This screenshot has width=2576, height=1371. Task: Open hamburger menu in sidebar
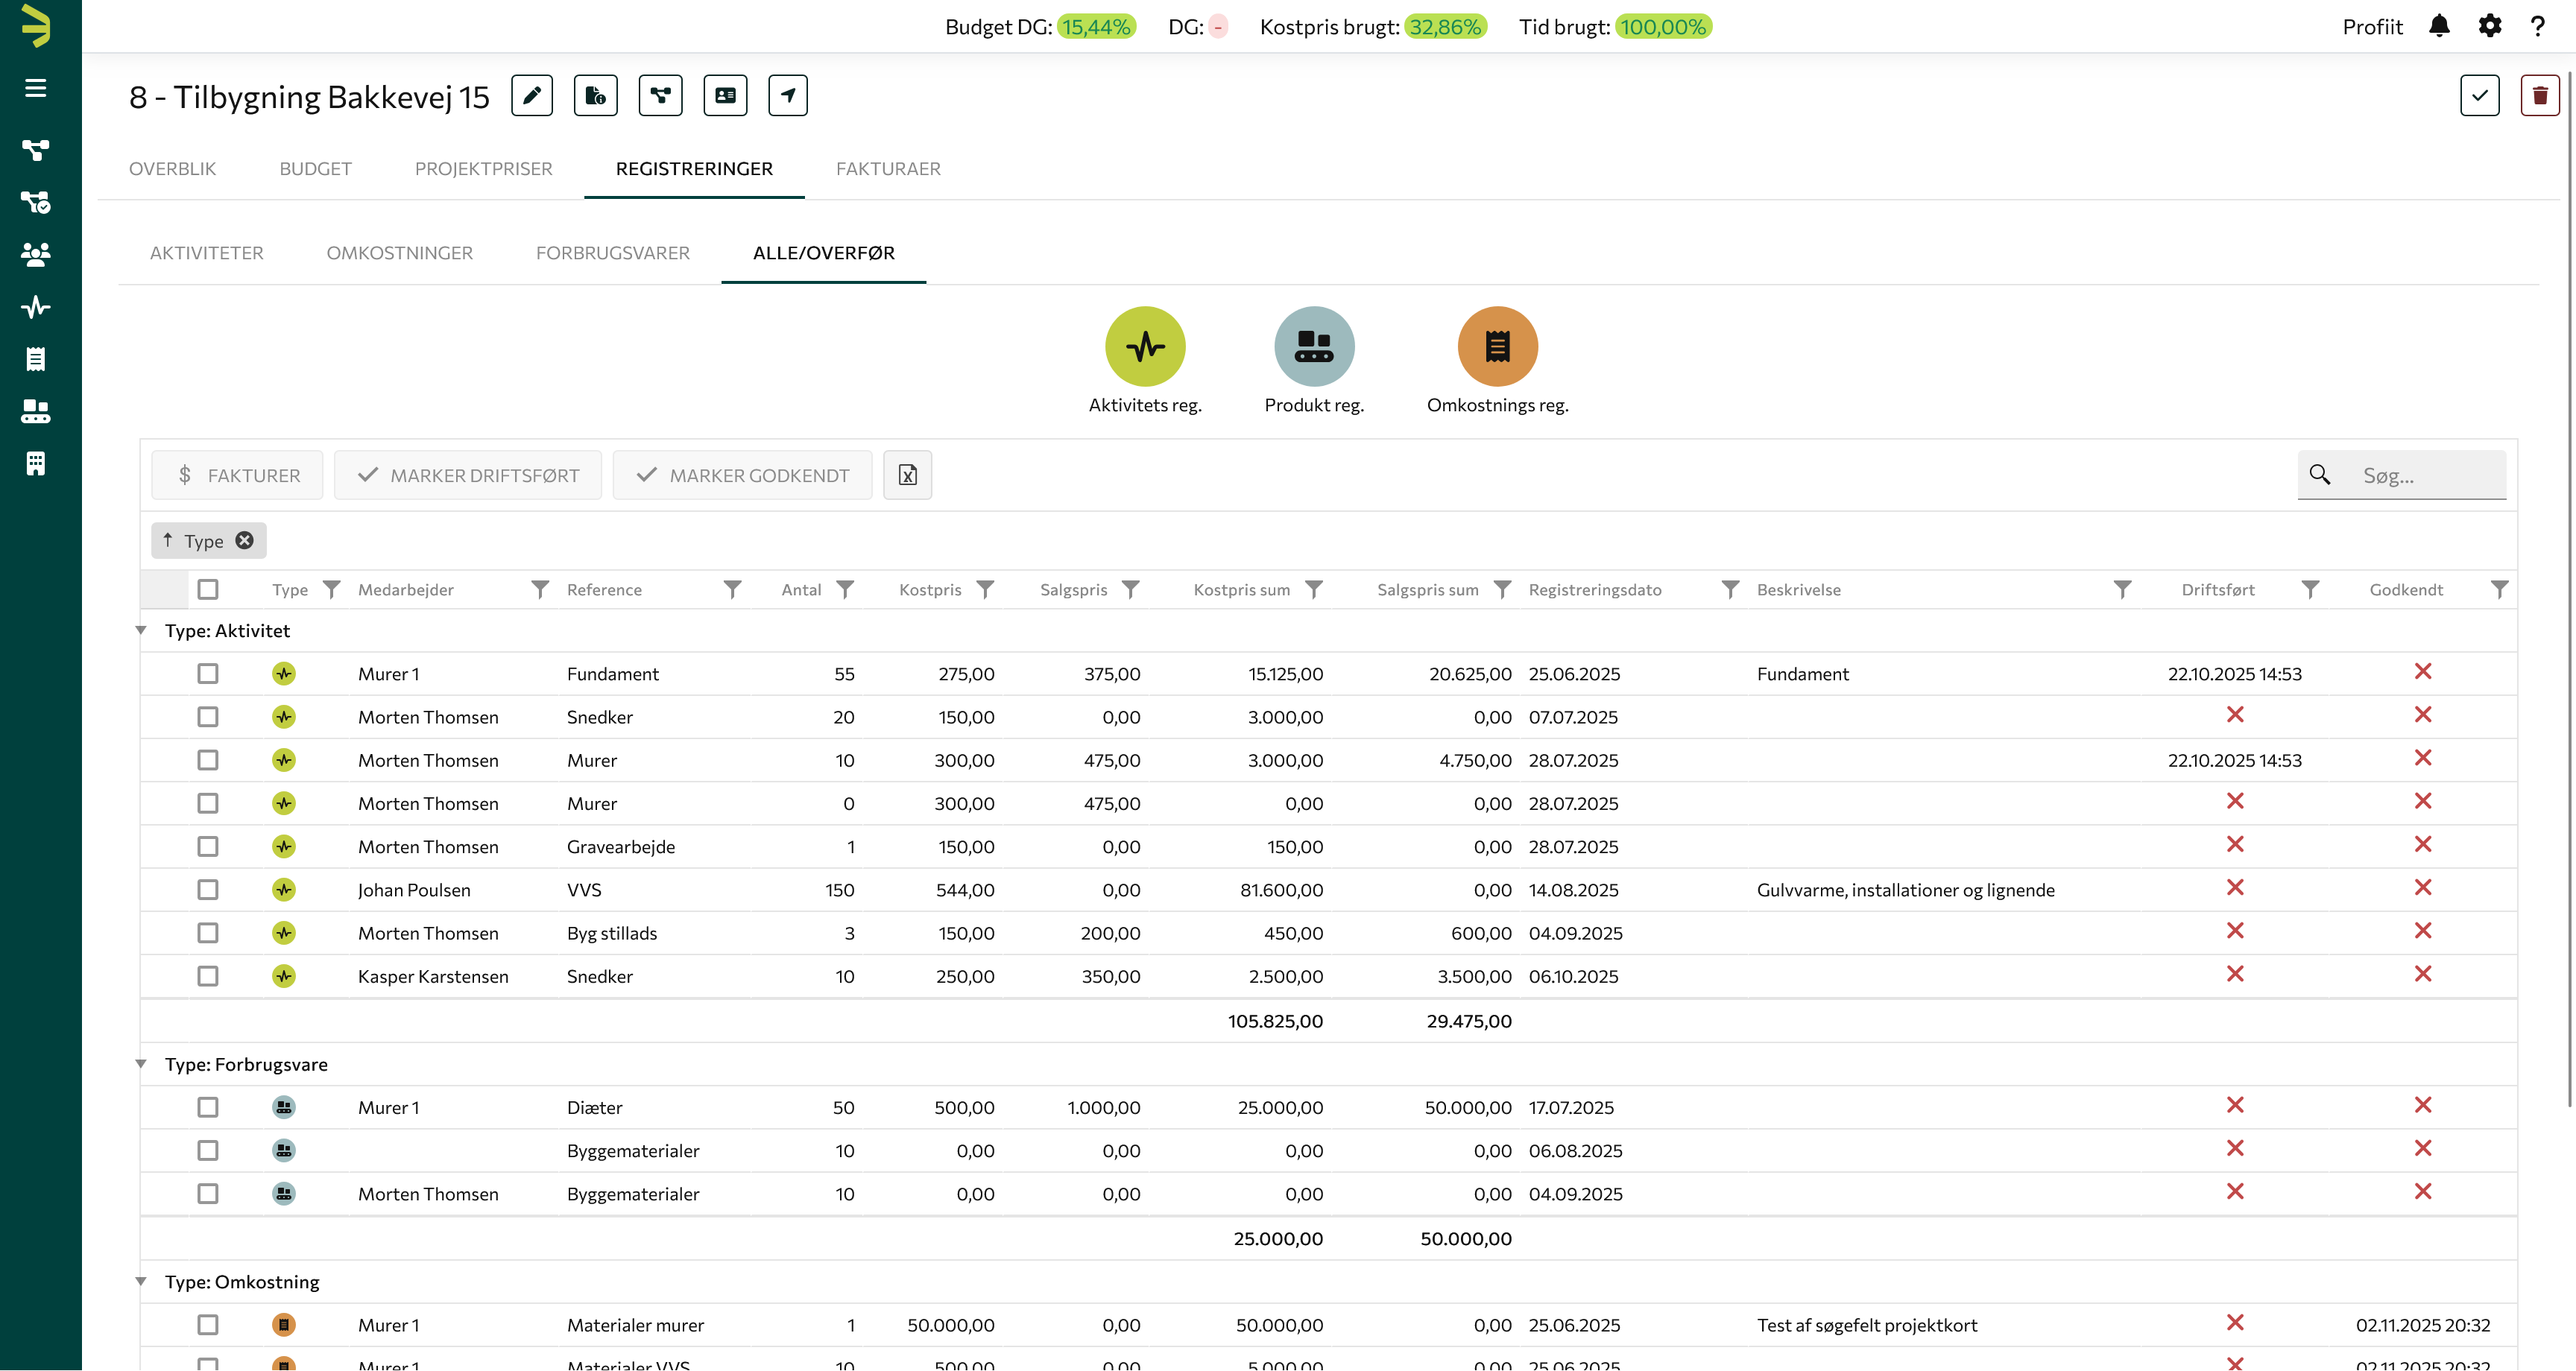point(36,88)
